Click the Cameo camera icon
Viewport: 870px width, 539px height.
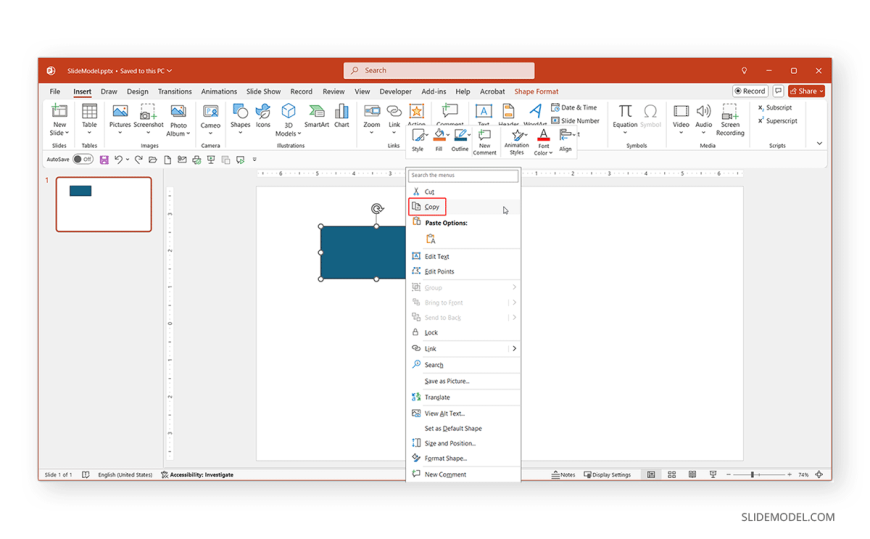pos(210,111)
